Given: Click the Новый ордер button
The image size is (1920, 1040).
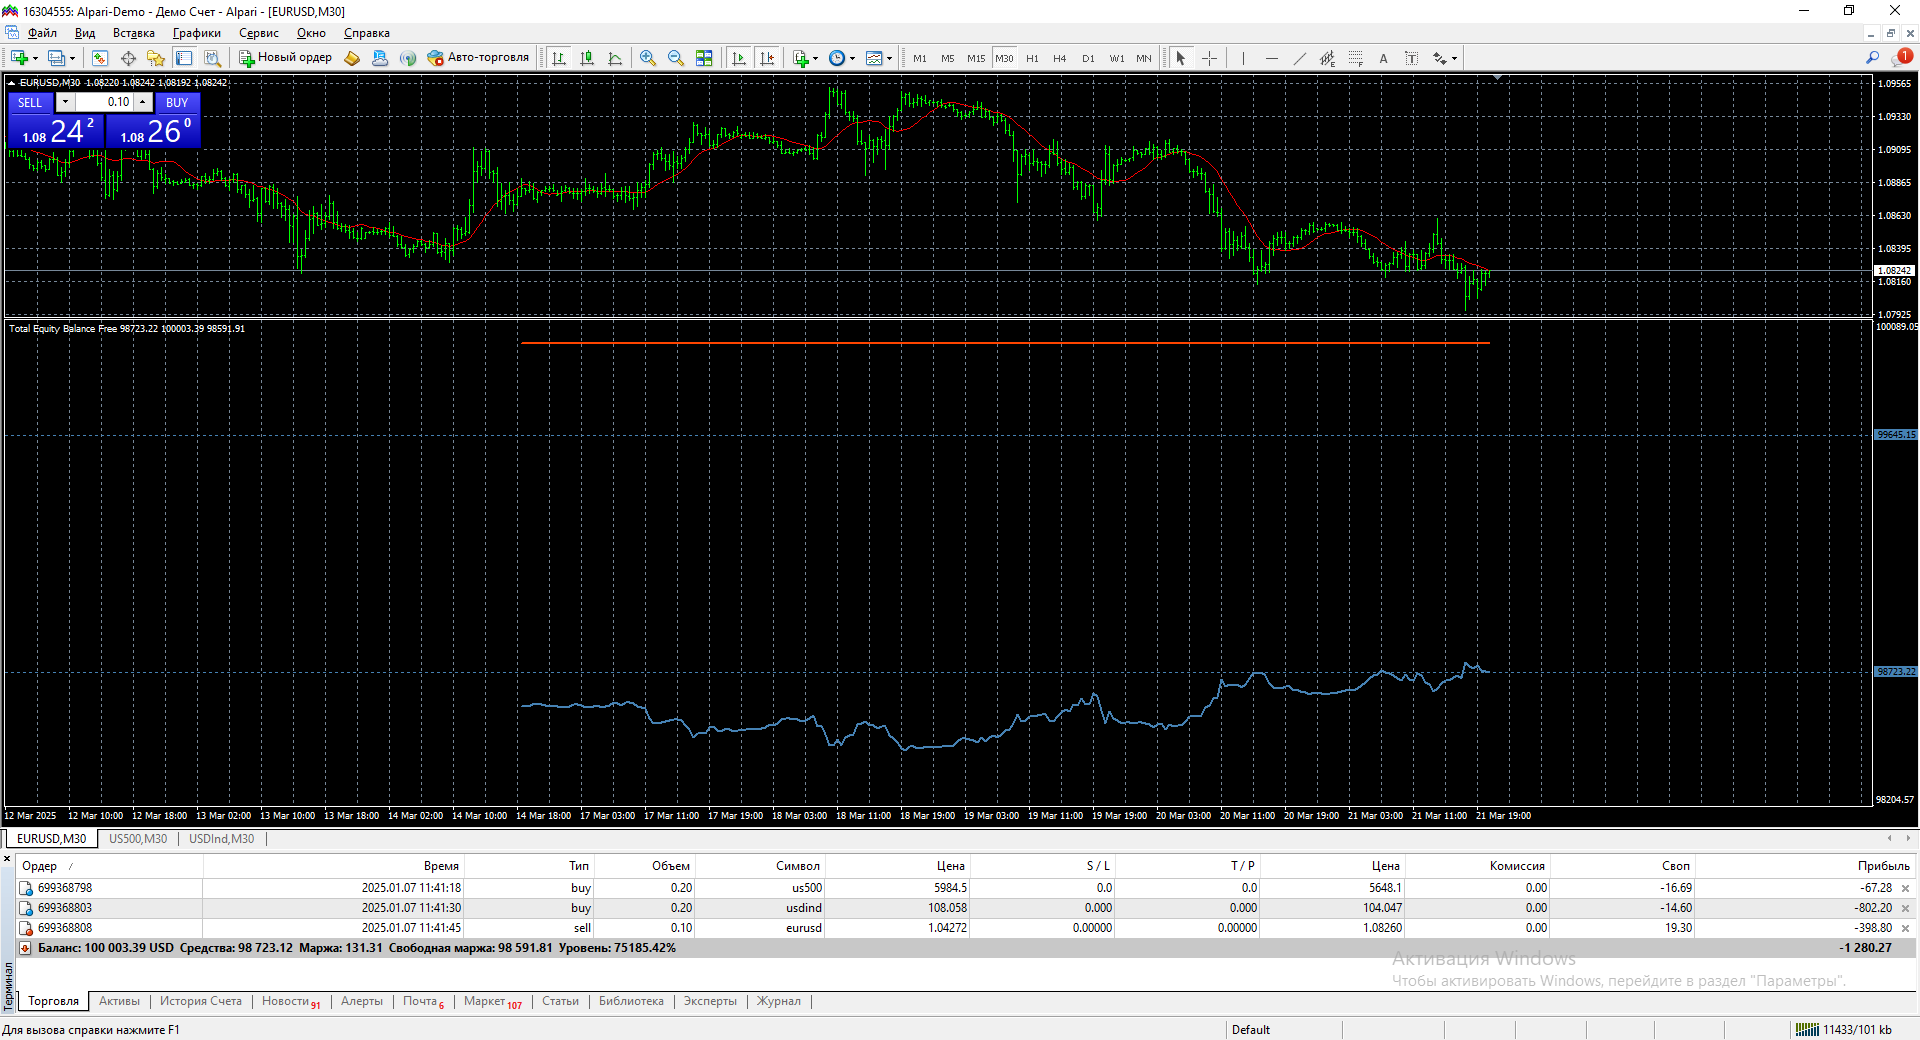Looking at the screenshot, I should (x=286, y=58).
